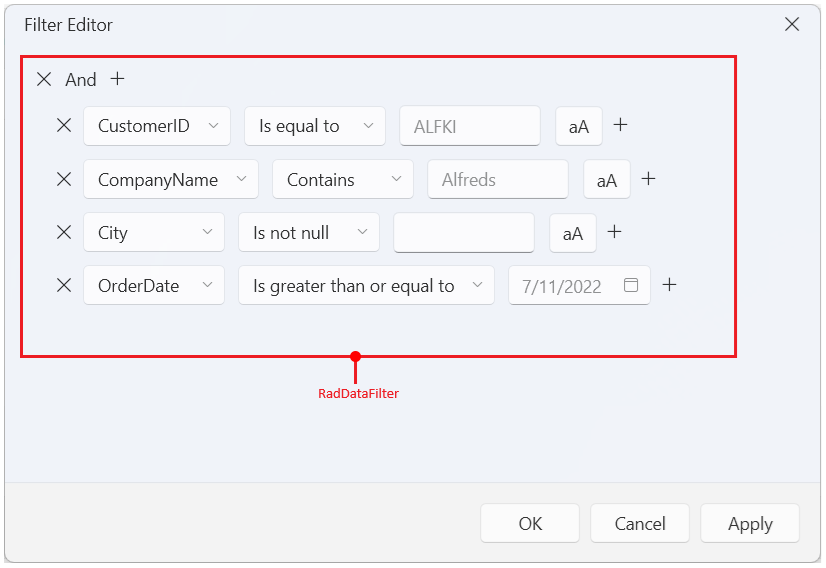Screen dimensions: 826x568
Task: Close the Filter Editor window
Action: [792, 24]
